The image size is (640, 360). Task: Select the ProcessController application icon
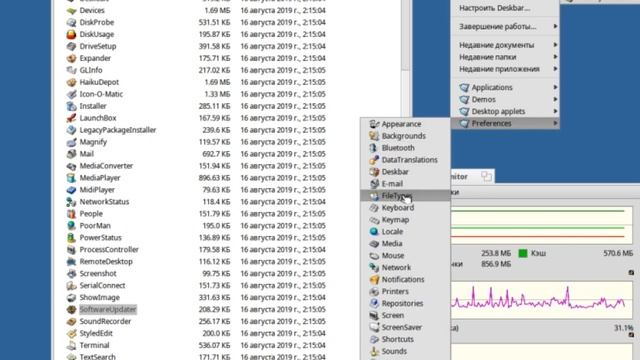click(x=71, y=250)
